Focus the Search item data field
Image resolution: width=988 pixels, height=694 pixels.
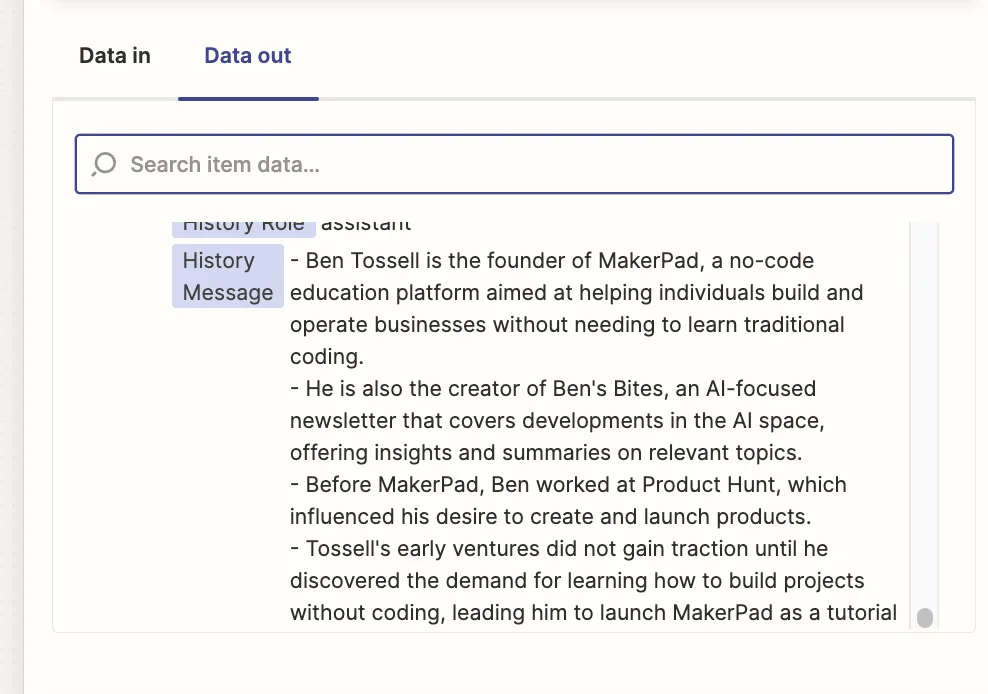514,164
